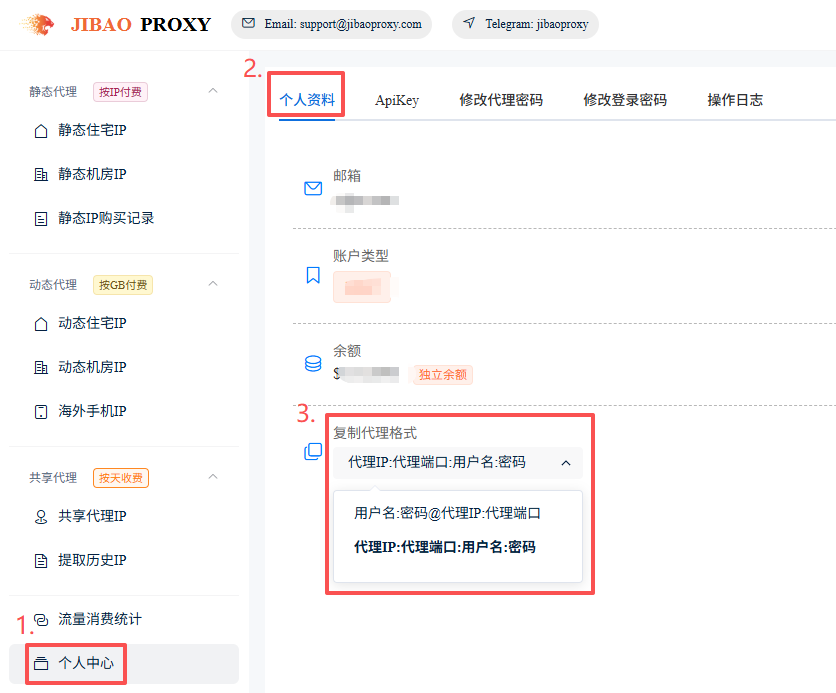This screenshot has width=836, height=693.
Task: Go to the 操作日志 tab
Action: [x=735, y=100]
